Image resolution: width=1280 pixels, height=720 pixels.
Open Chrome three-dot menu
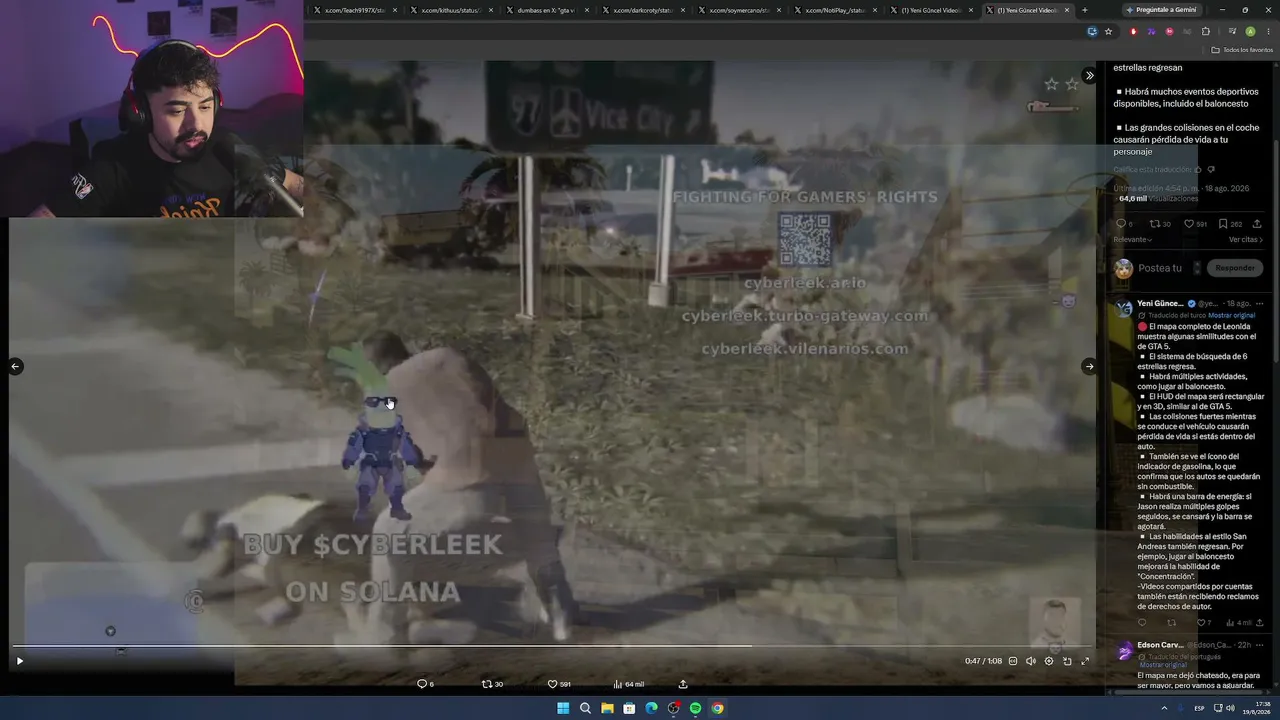pos(1267,31)
